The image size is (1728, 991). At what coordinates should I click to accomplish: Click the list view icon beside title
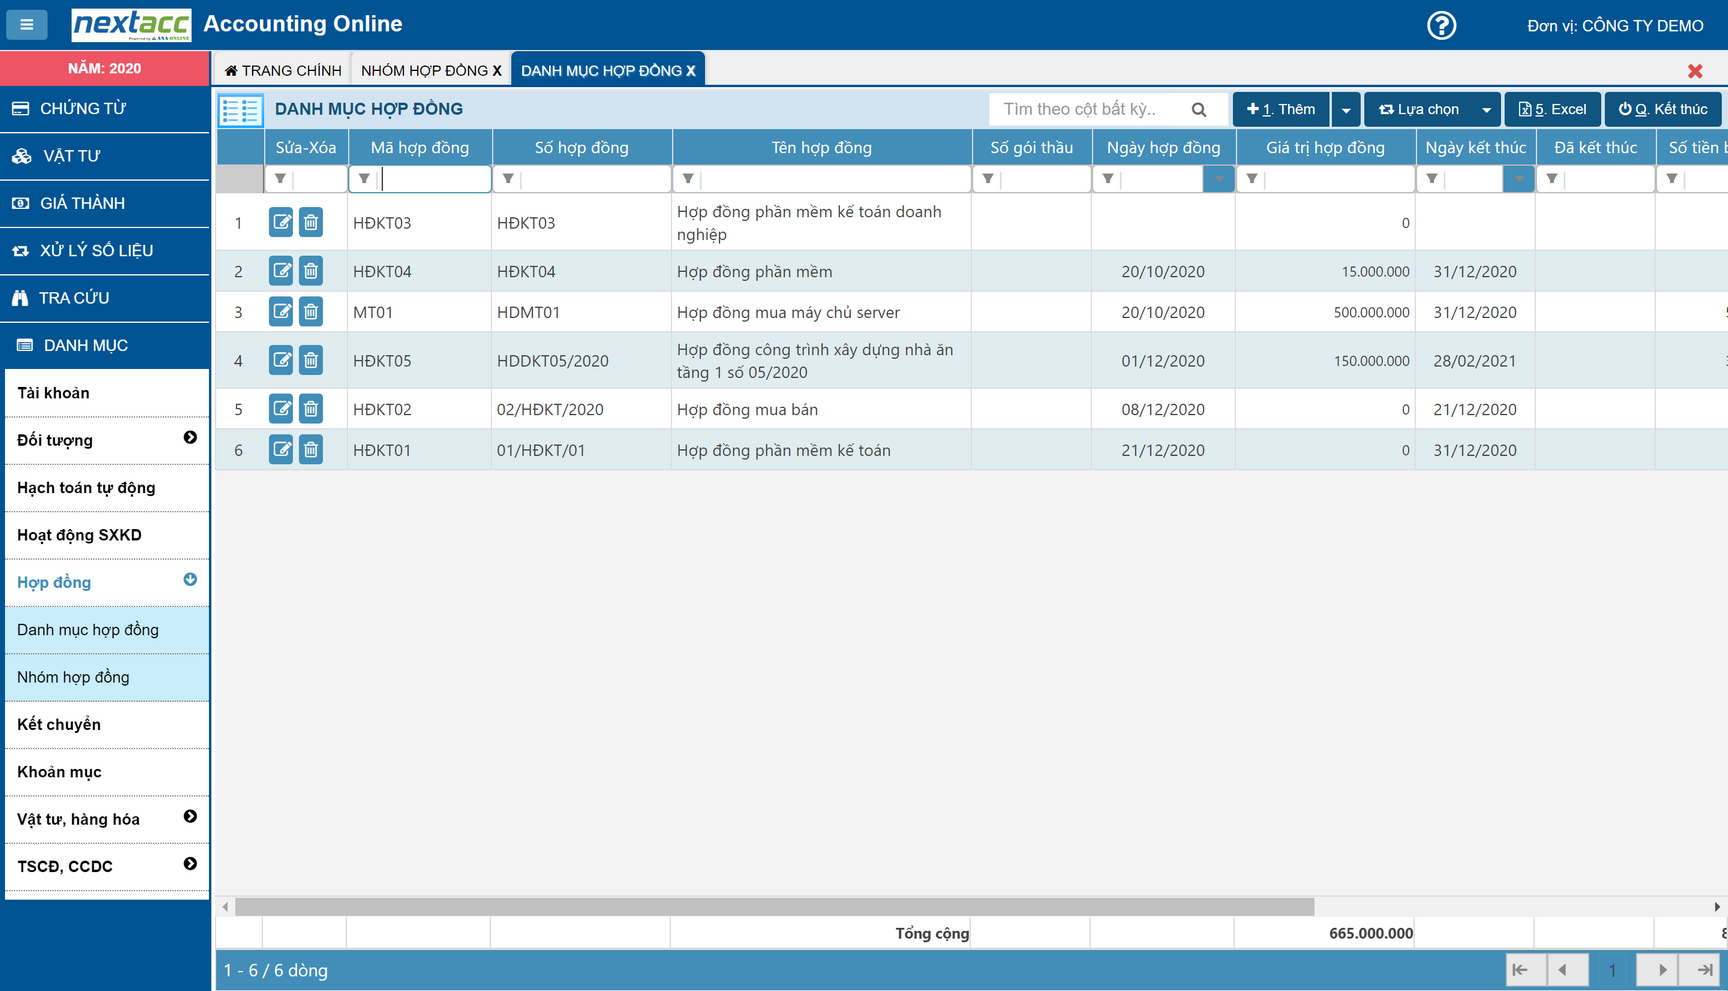tap(241, 110)
